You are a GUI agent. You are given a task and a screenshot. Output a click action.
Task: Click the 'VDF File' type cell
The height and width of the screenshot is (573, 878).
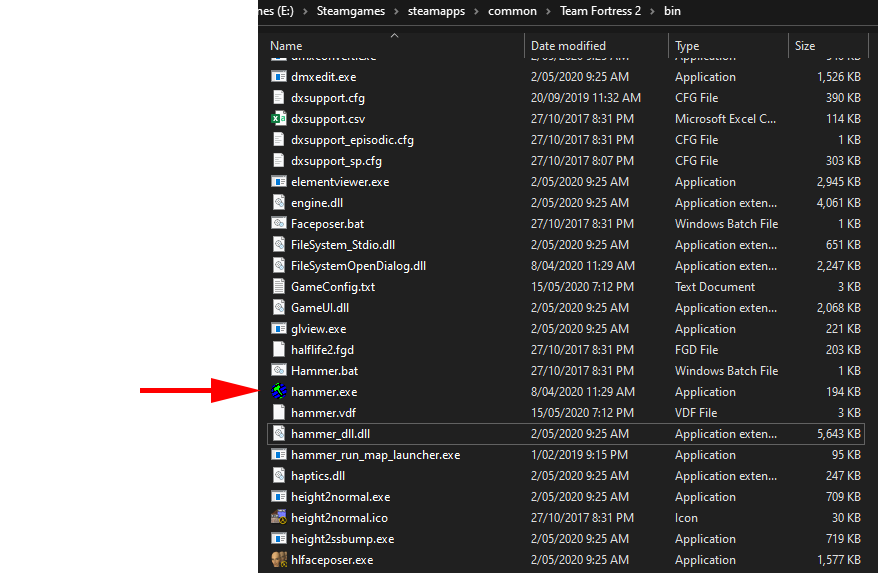696,413
